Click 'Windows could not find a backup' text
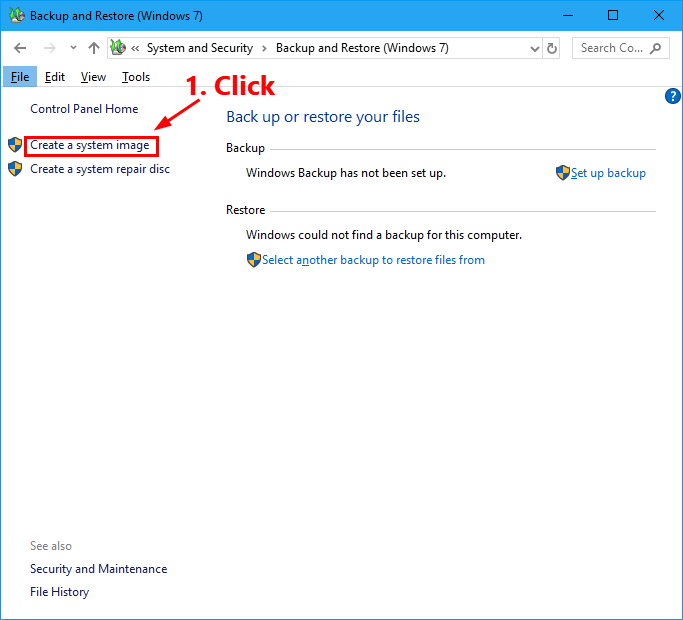The width and height of the screenshot is (683, 620). click(x=384, y=235)
